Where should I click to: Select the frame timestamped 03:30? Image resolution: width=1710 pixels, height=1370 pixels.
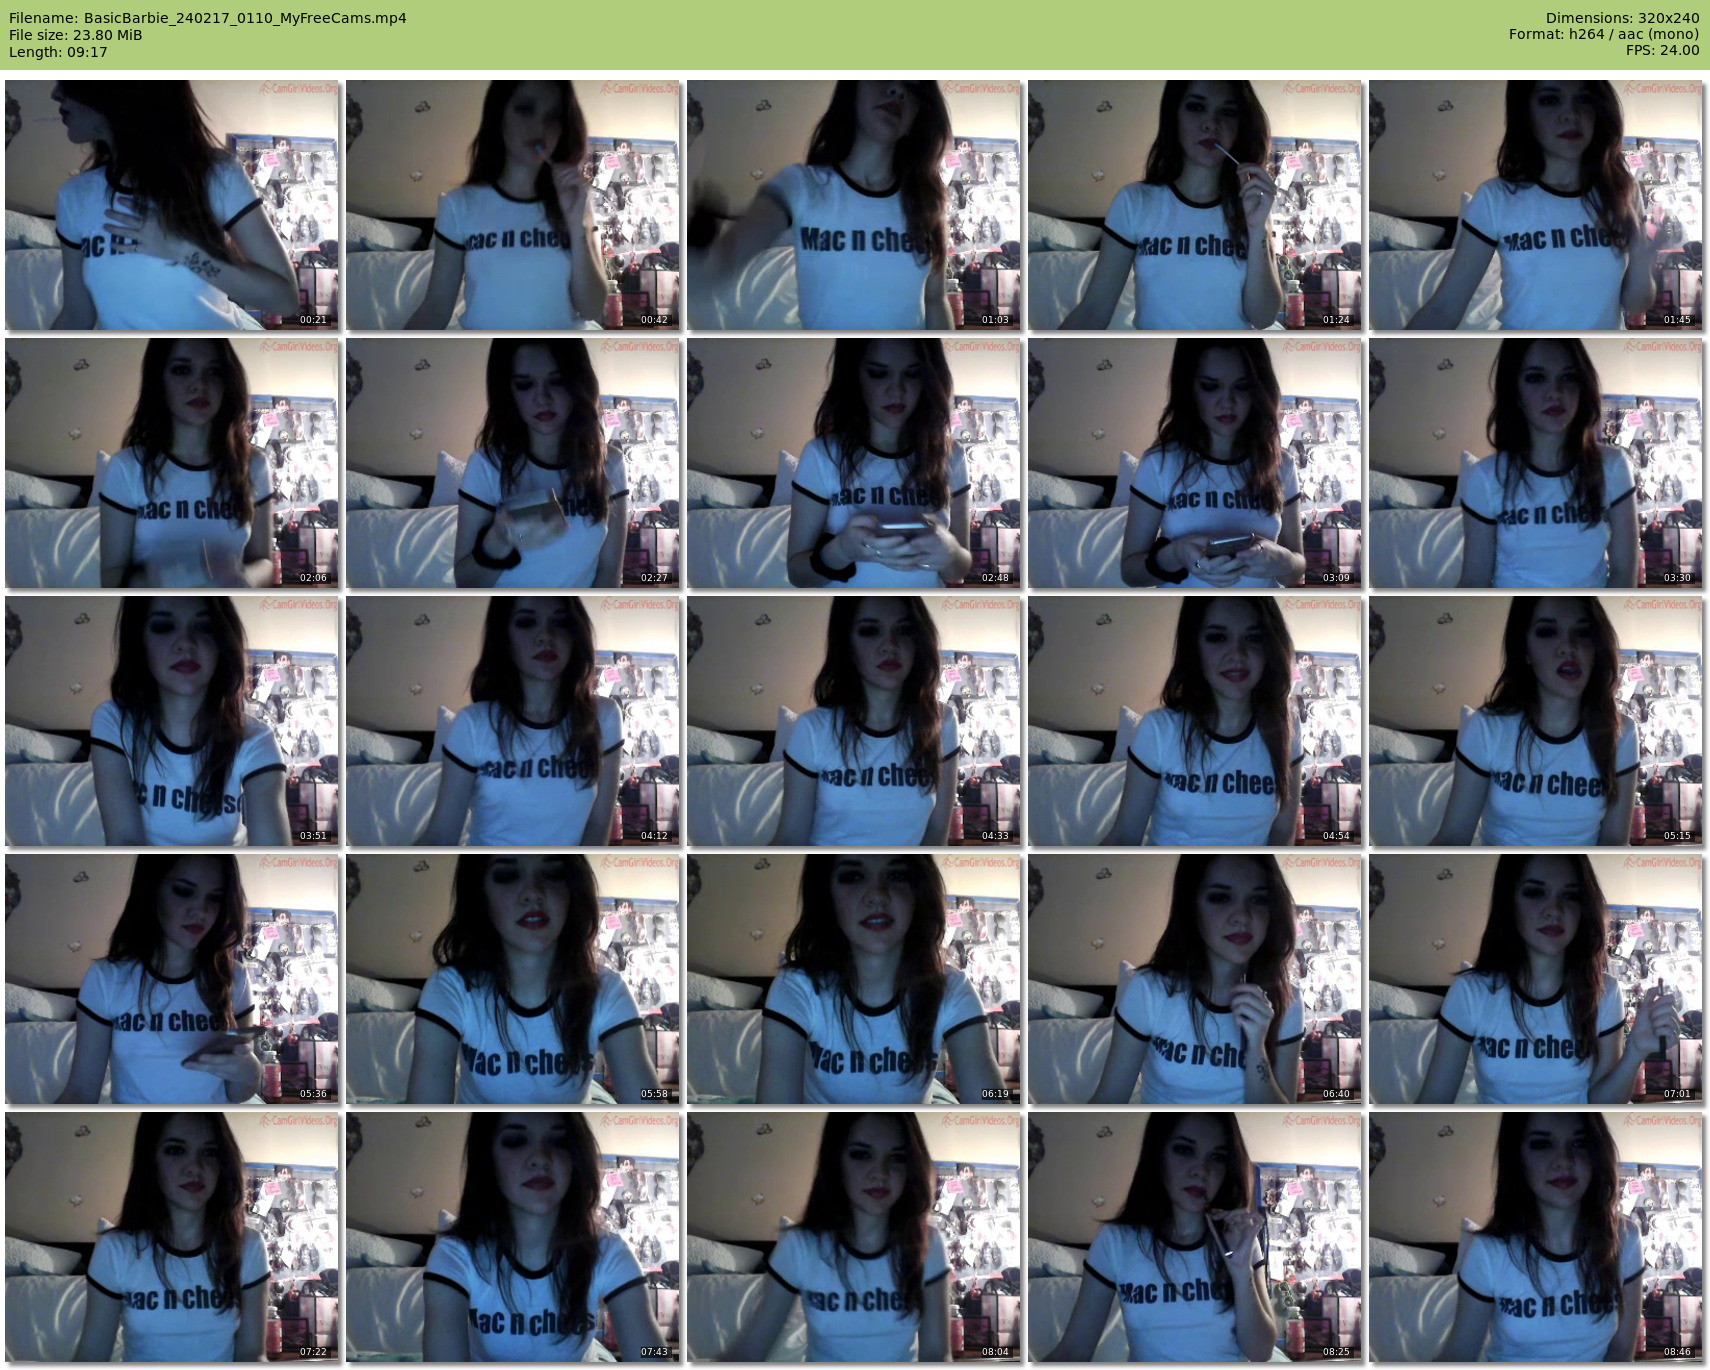(x=1536, y=463)
